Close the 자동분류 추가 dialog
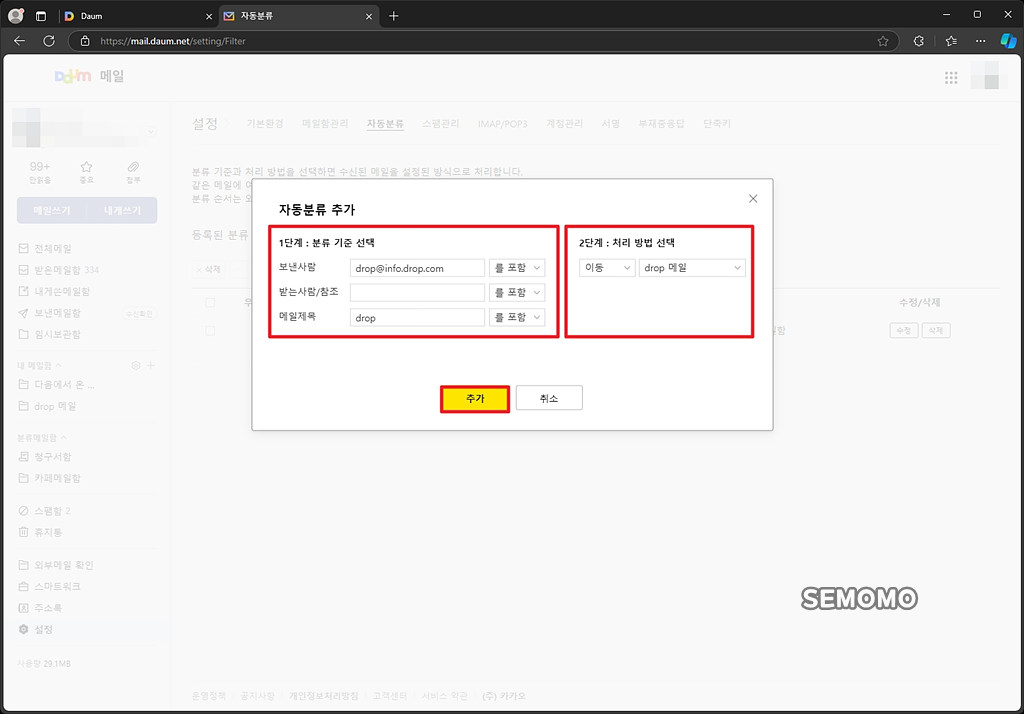Screen dimensions: 1024x714 [x=753, y=199]
